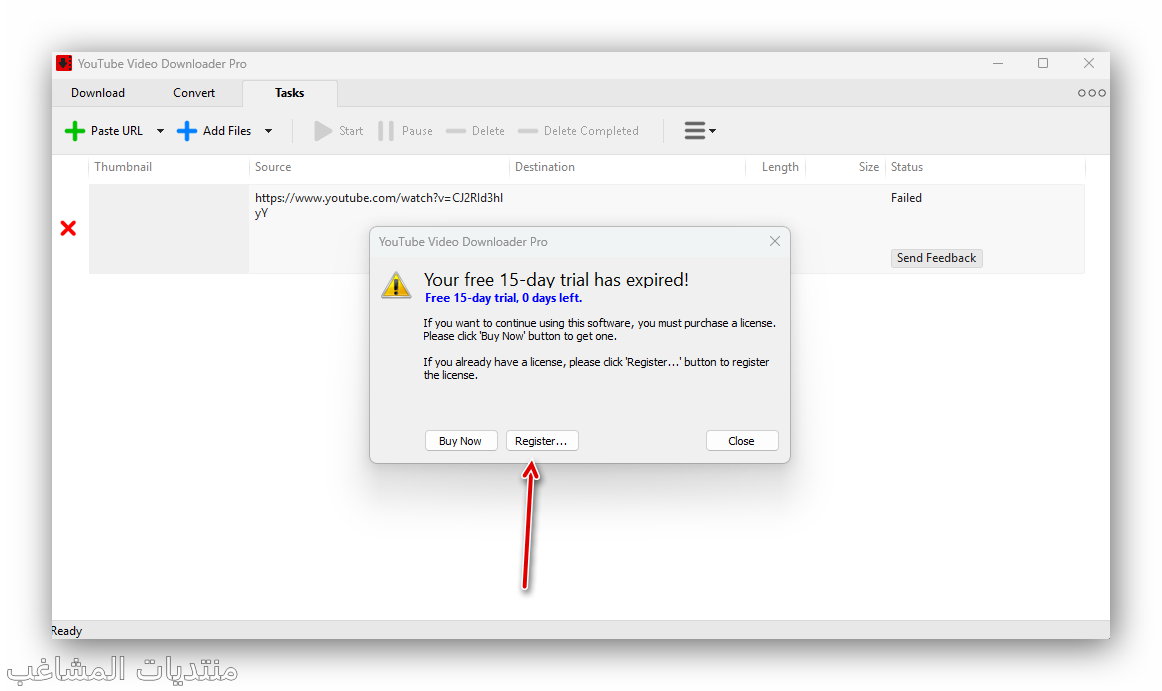
Task: Select the Tasks tab
Action: (x=290, y=93)
